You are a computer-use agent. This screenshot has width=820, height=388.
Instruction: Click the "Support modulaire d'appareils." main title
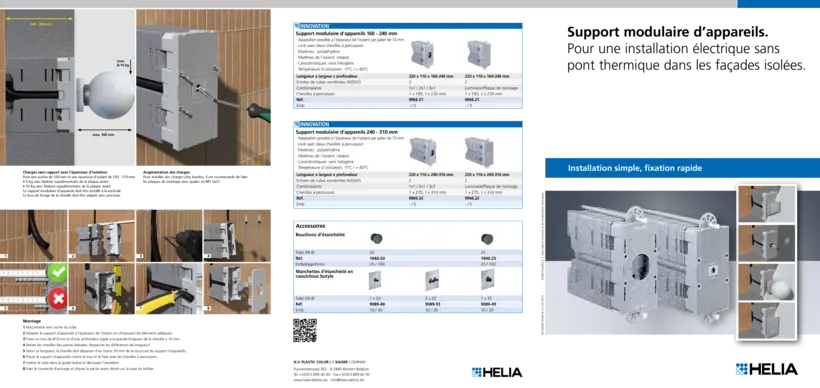point(668,32)
